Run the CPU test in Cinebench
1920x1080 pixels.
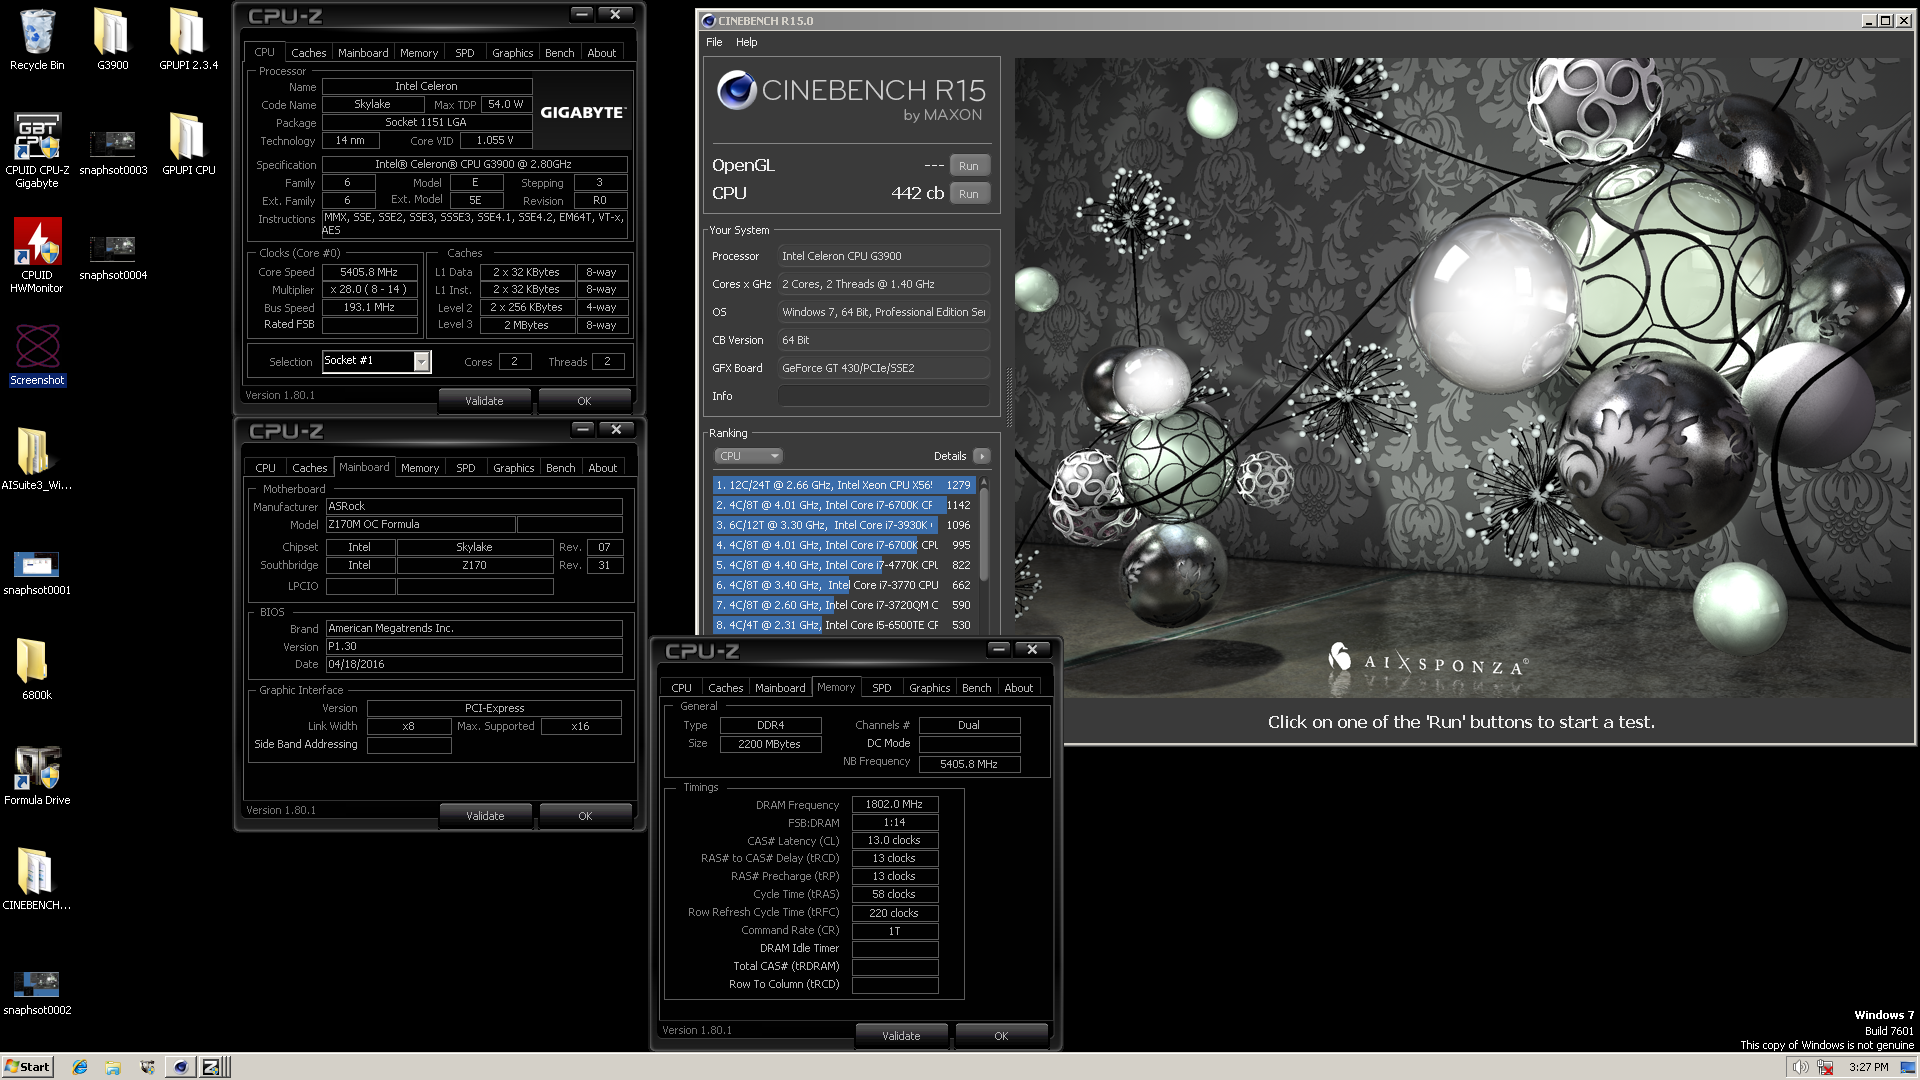(969, 194)
